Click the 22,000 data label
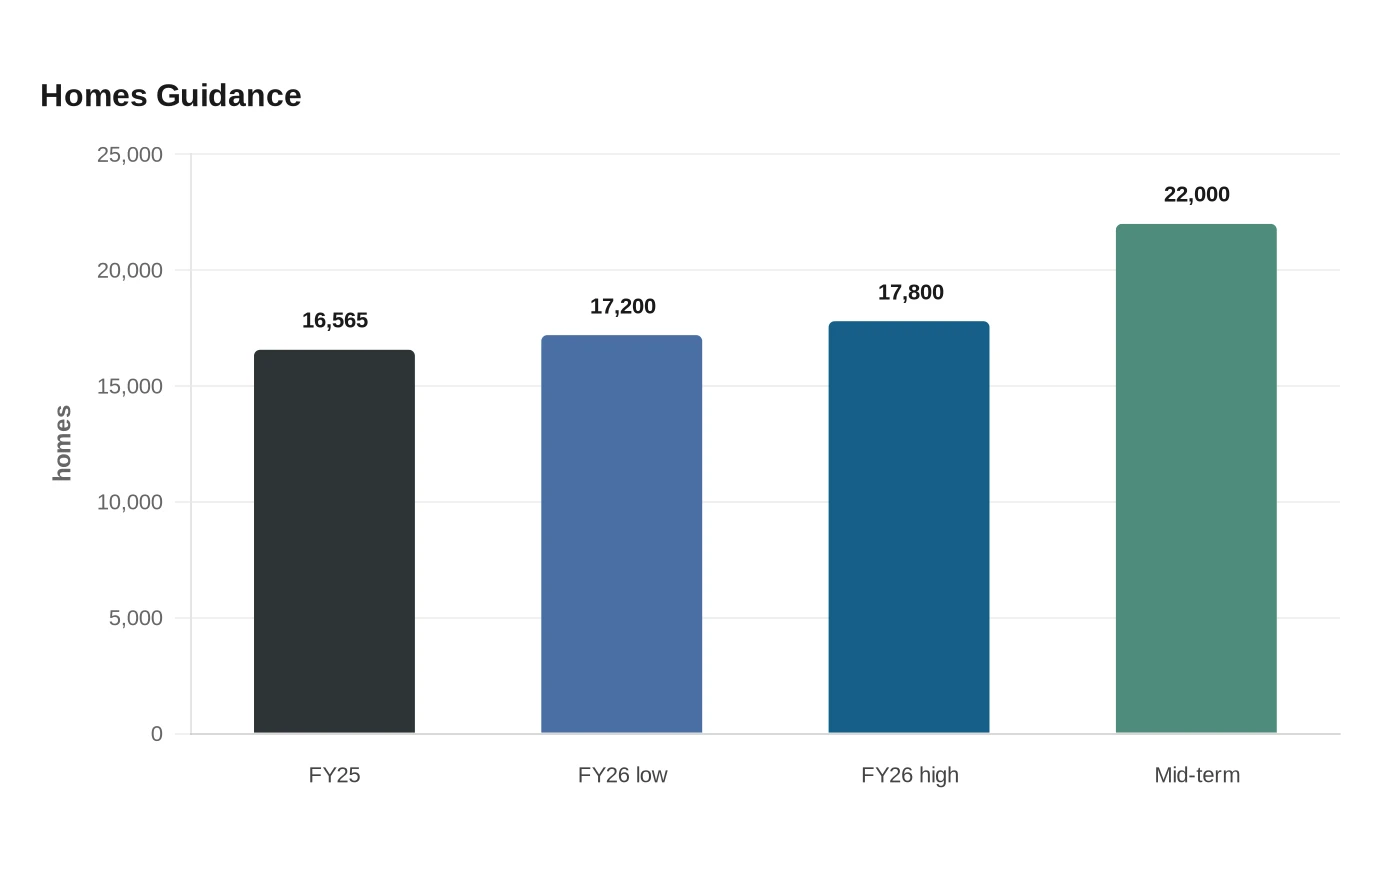1400x880 pixels. click(1197, 194)
